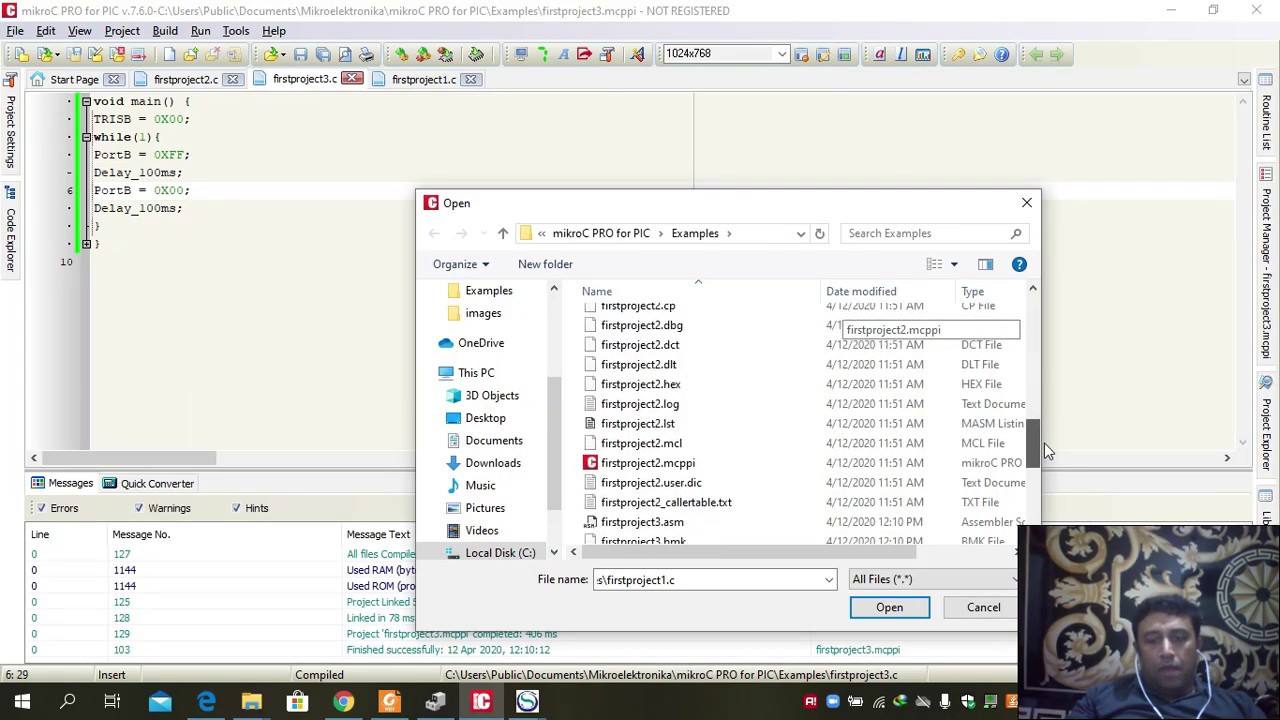Click the blue Help question mark toolbar icon

point(1001,54)
